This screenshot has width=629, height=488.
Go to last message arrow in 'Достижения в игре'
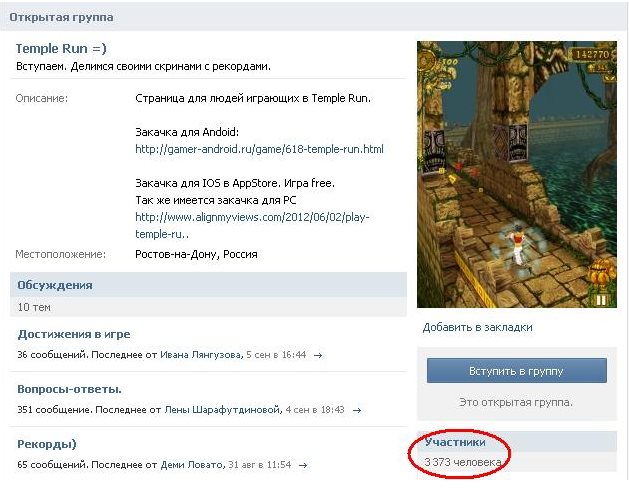[x=318, y=355]
